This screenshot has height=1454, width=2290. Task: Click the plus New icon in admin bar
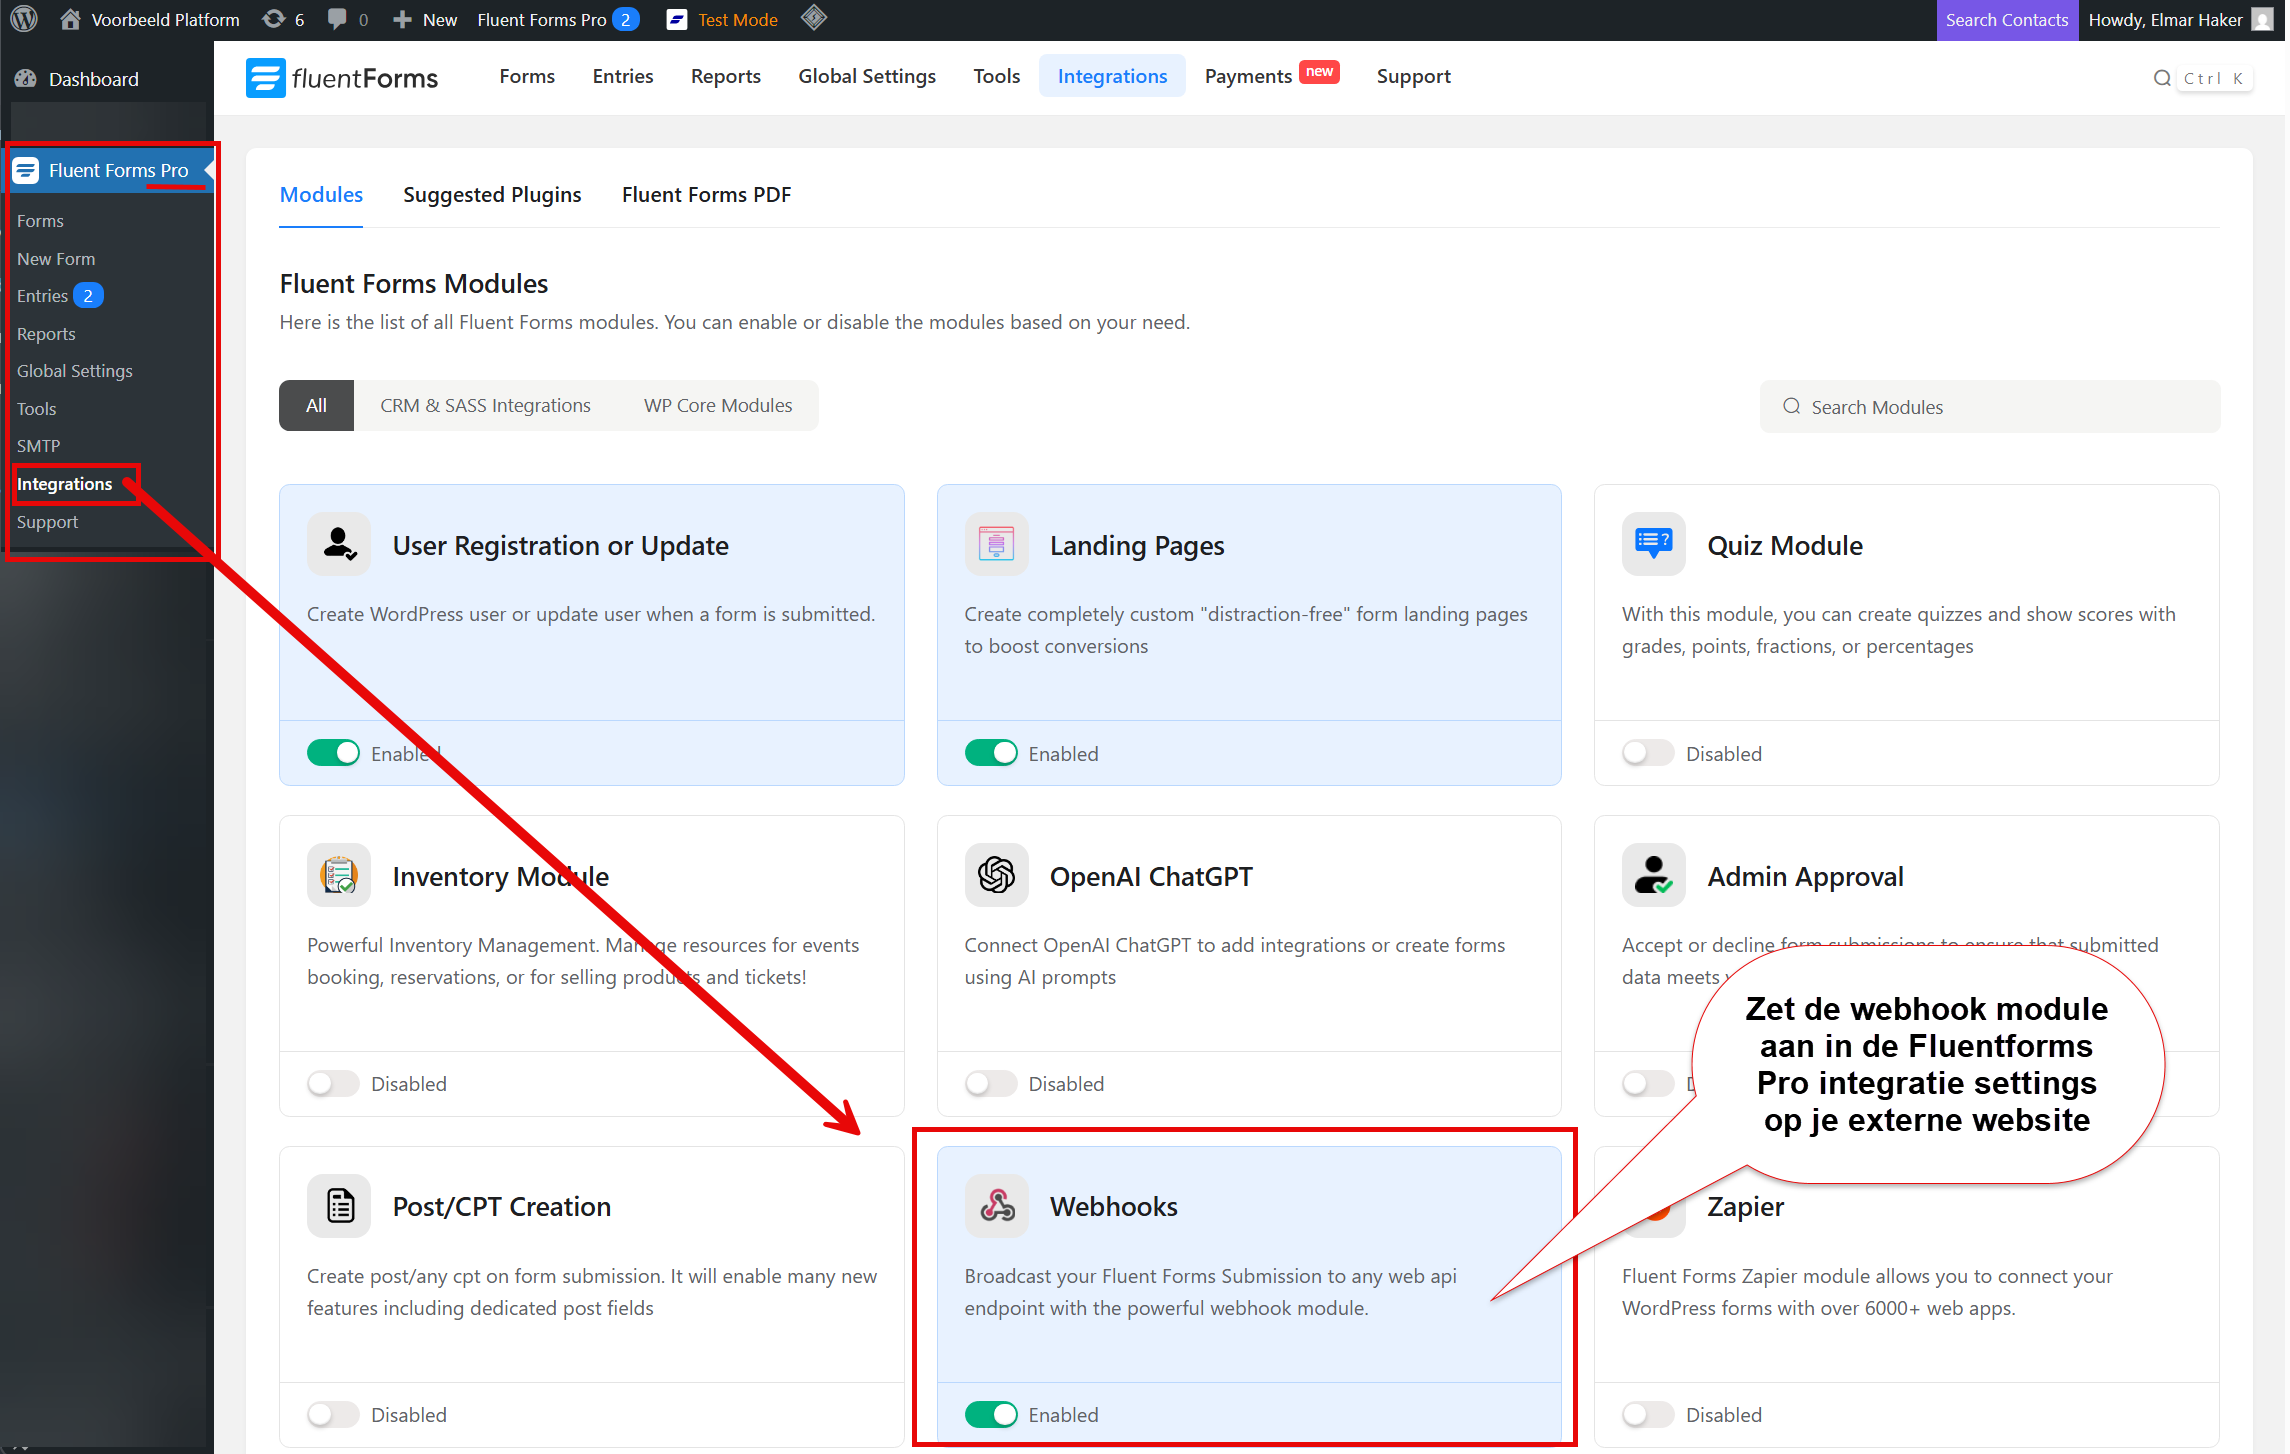tap(402, 19)
